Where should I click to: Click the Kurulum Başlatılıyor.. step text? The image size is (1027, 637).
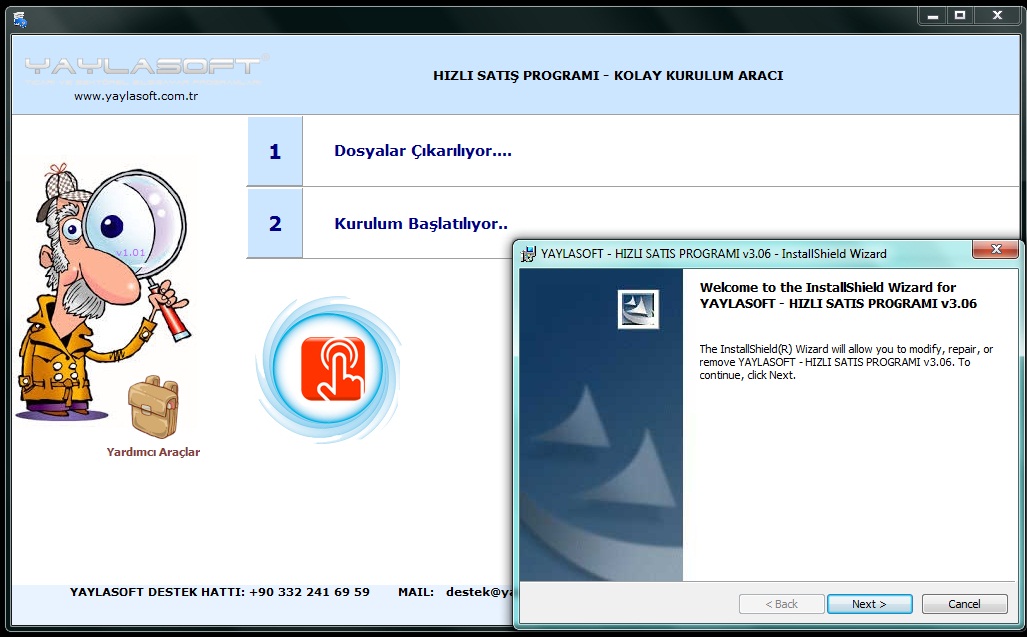pos(421,224)
